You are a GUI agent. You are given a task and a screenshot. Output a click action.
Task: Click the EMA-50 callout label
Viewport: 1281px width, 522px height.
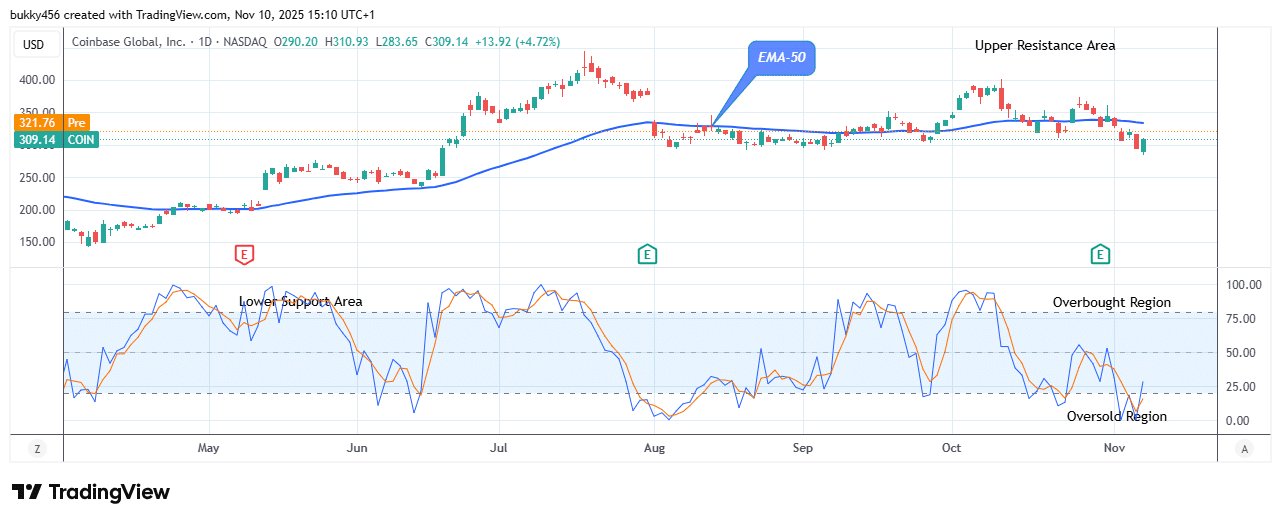(781, 59)
